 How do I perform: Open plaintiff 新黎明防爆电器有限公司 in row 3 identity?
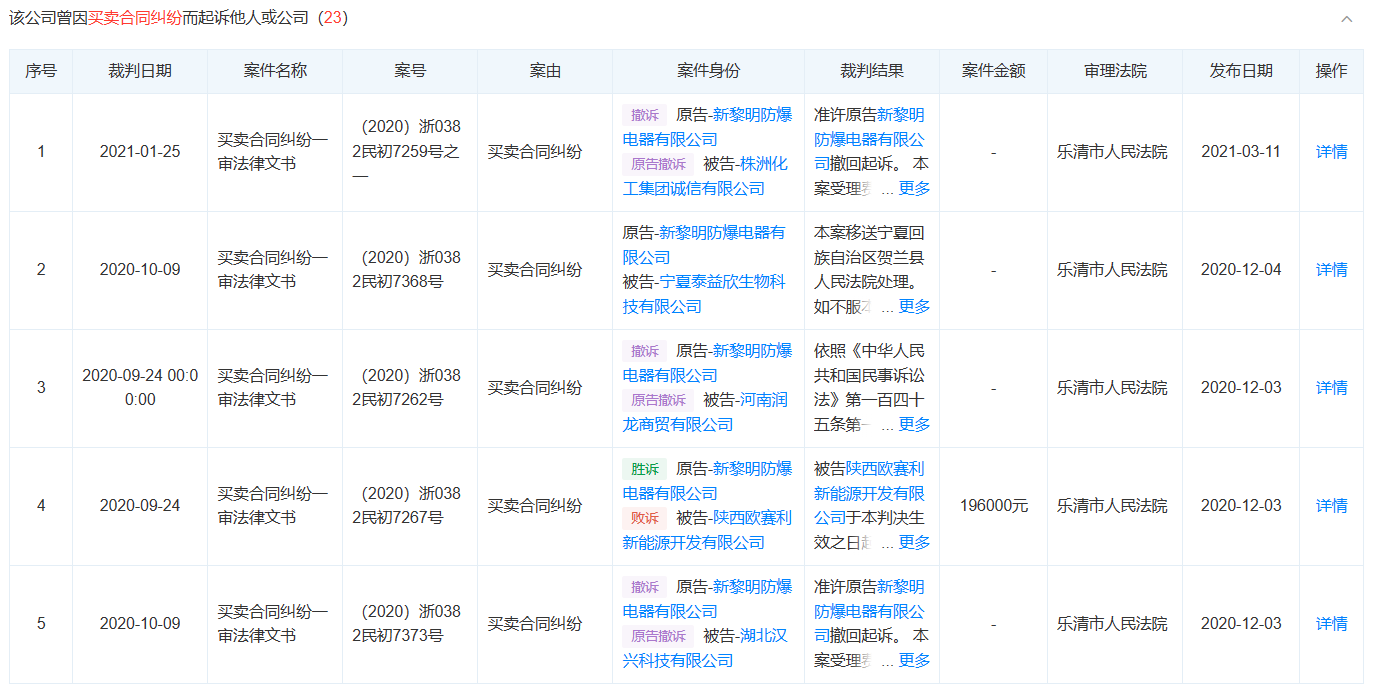tap(707, 363)
